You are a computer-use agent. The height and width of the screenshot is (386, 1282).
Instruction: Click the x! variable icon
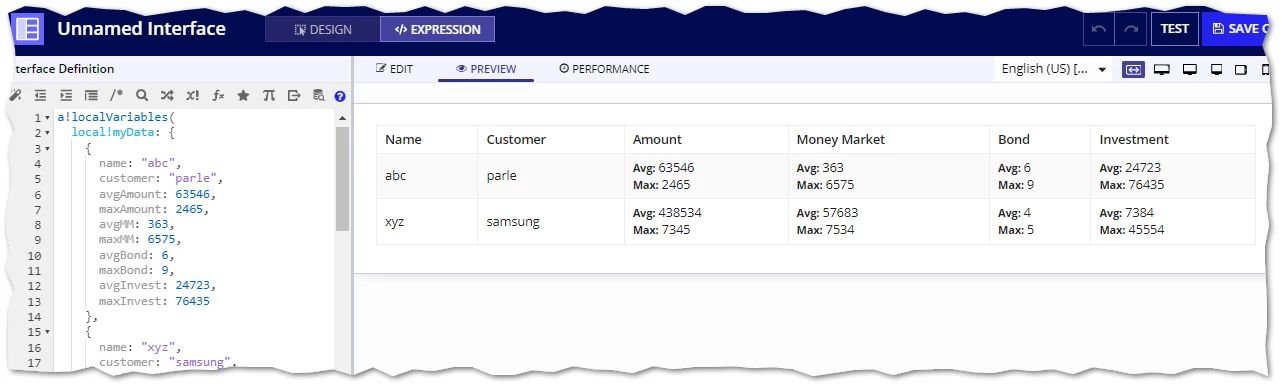coord(193,96)
